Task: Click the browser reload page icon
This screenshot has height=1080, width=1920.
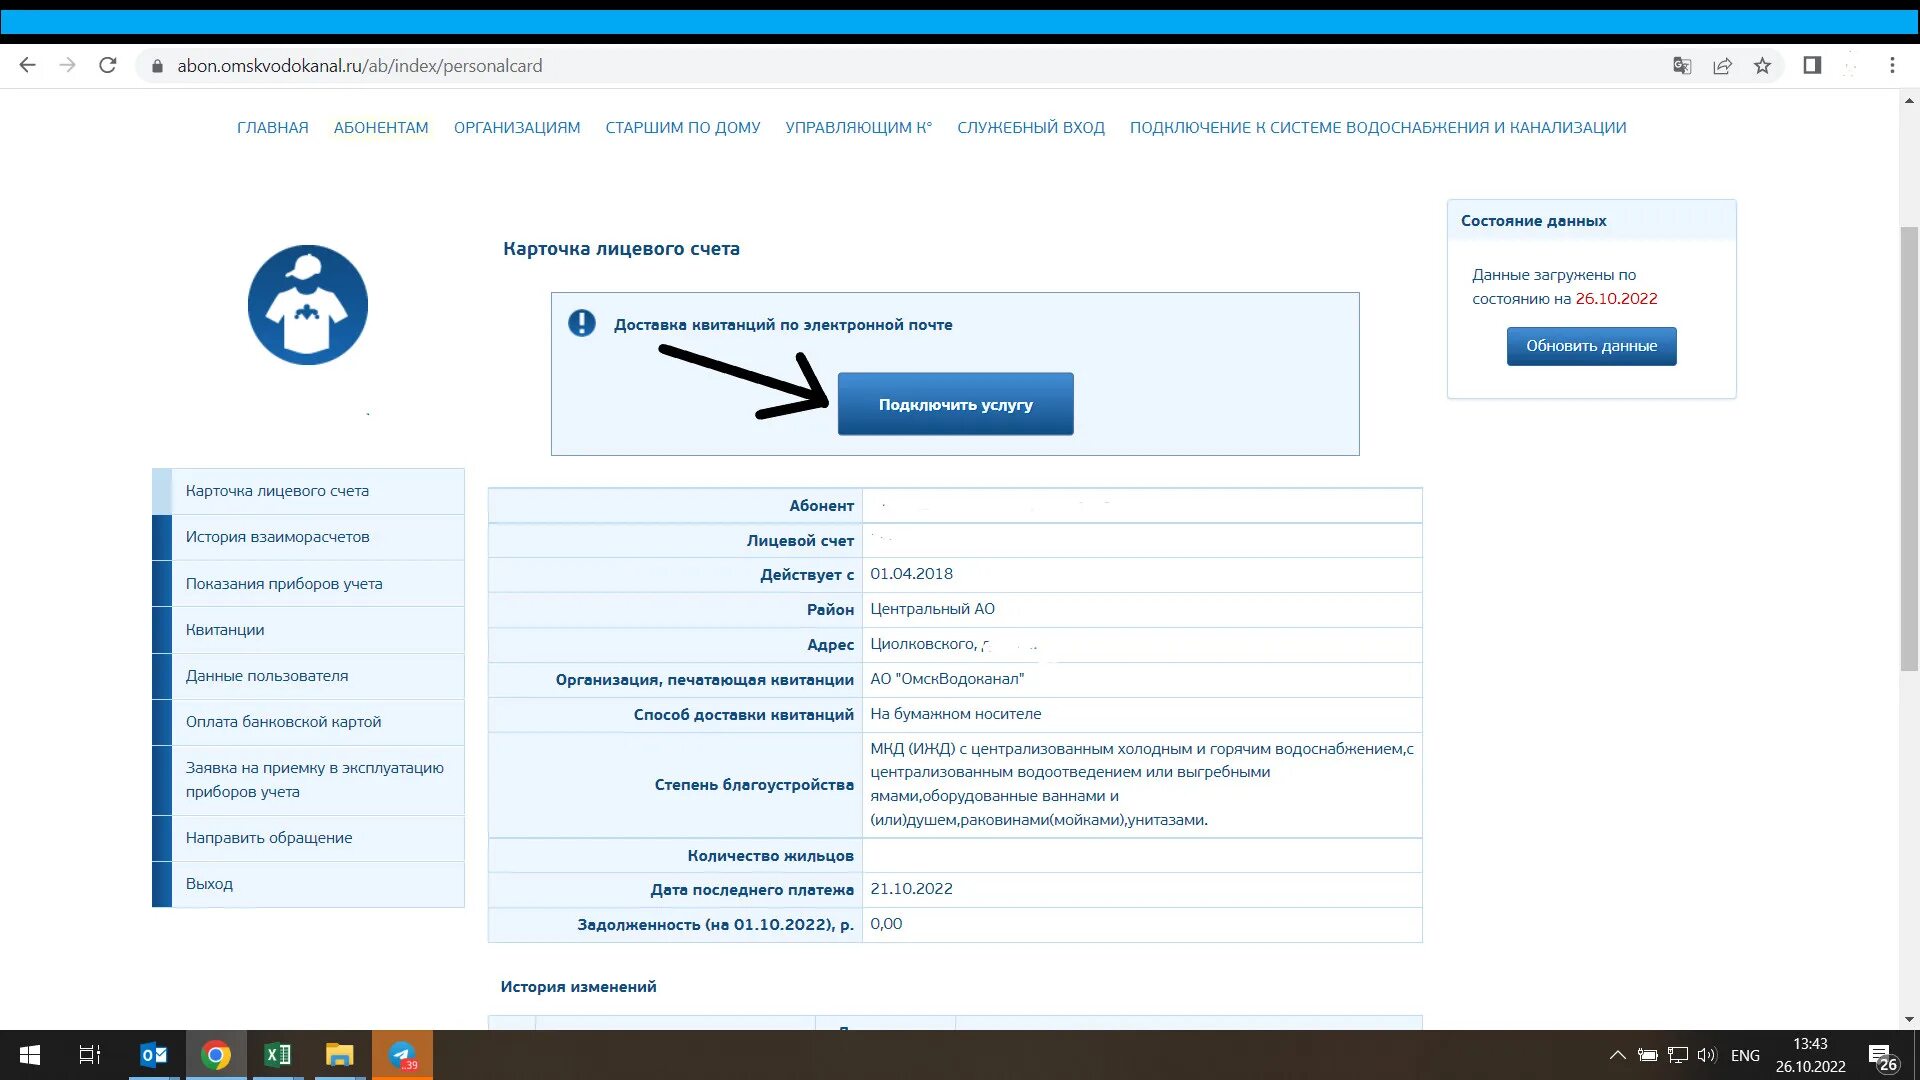Action: 108,66
